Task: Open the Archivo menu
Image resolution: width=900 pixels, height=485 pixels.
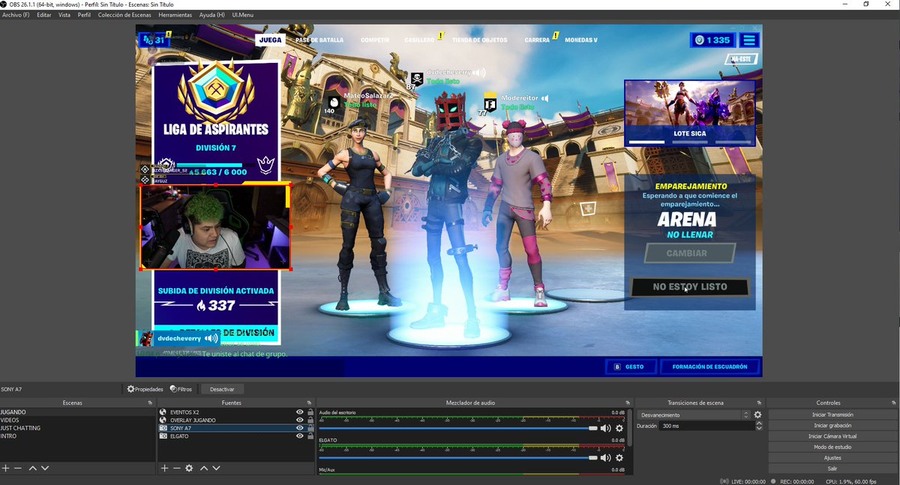Action: point(15,15)
